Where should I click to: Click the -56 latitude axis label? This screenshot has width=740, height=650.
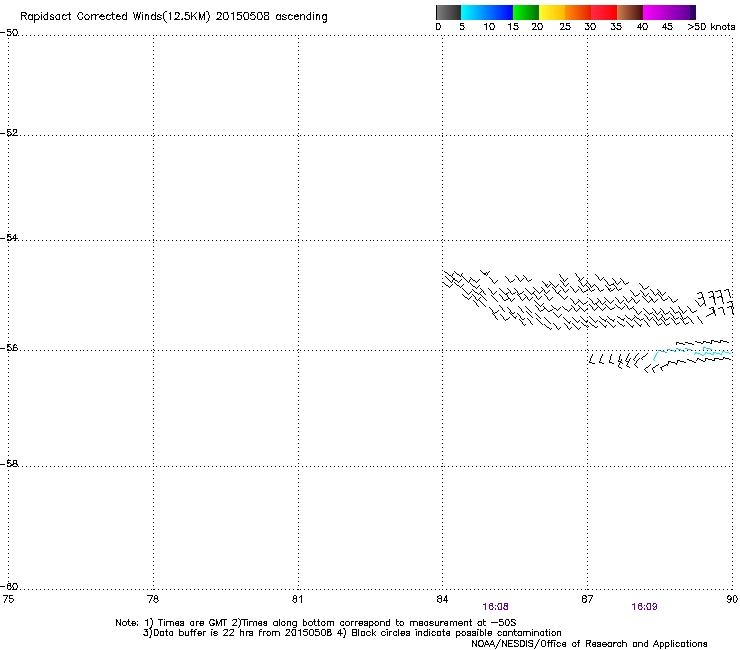pos(9,347)
